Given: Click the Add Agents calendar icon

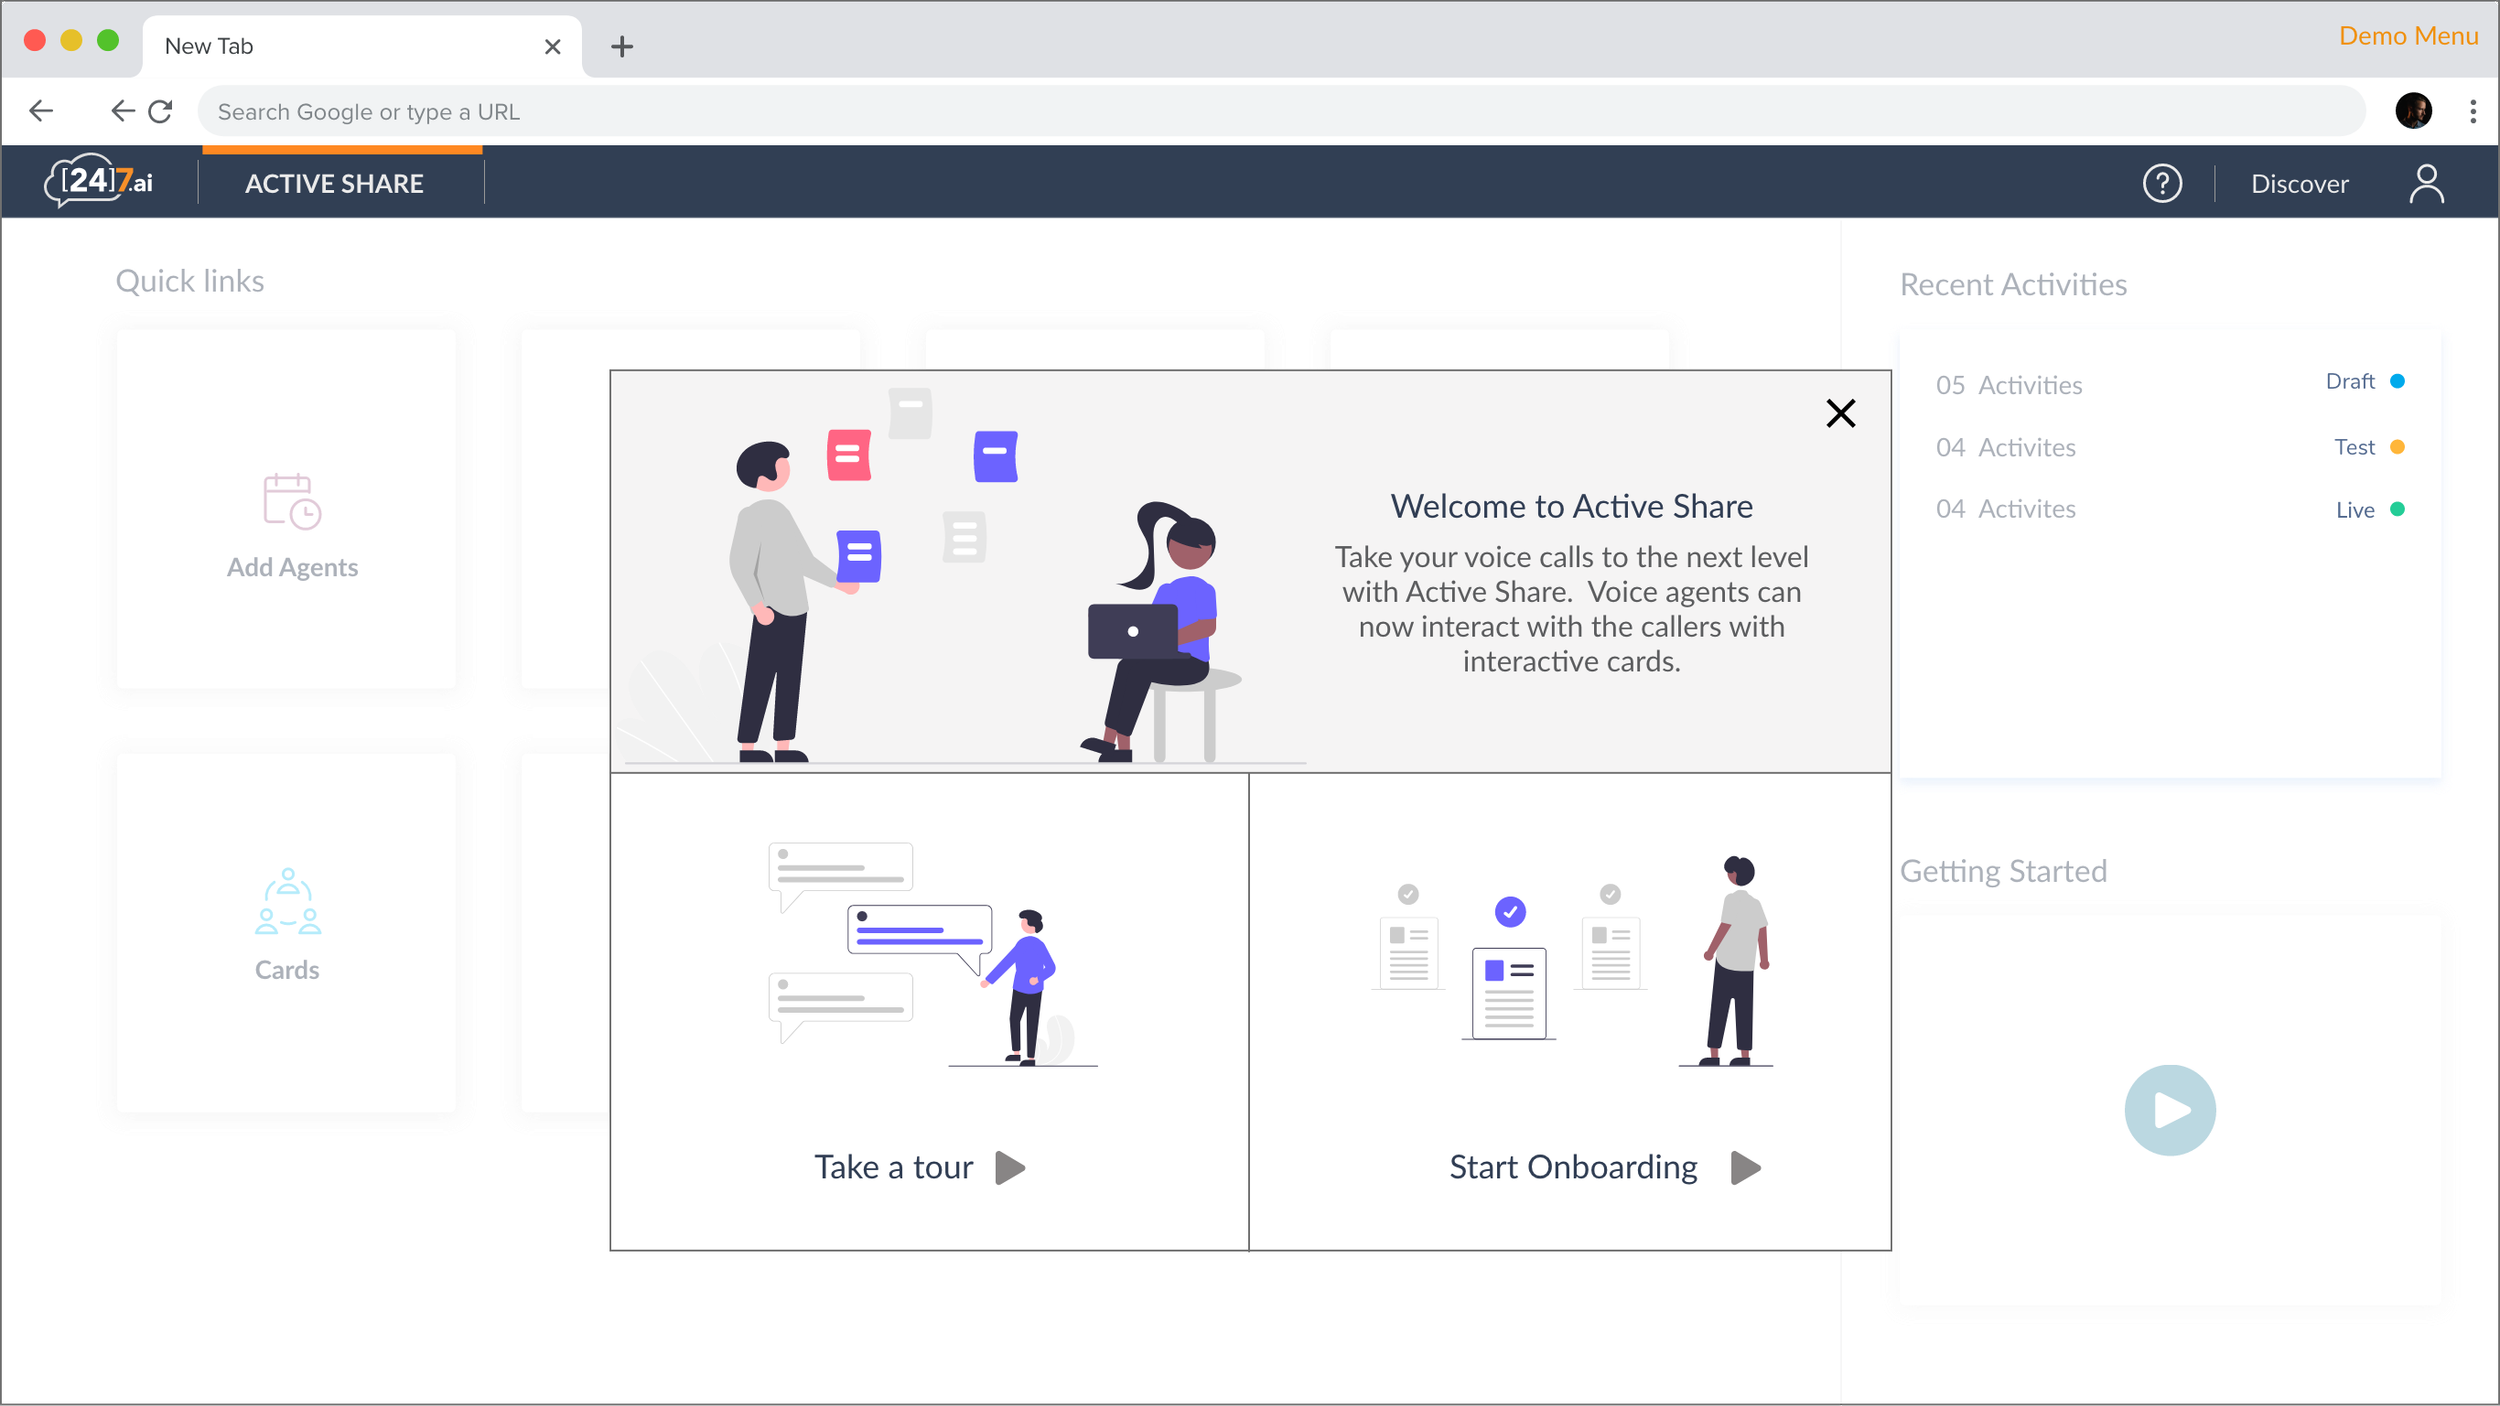Looking at the screenshot, I should [291, 501].
